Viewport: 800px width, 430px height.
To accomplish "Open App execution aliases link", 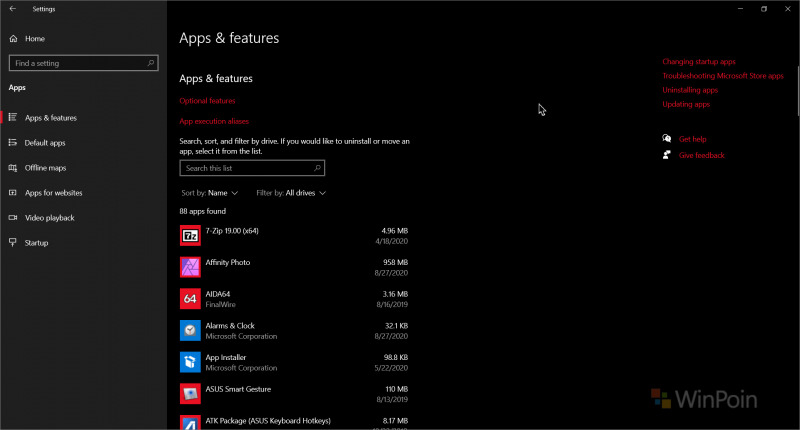I will pyautogui.click(x=214, y=121).
